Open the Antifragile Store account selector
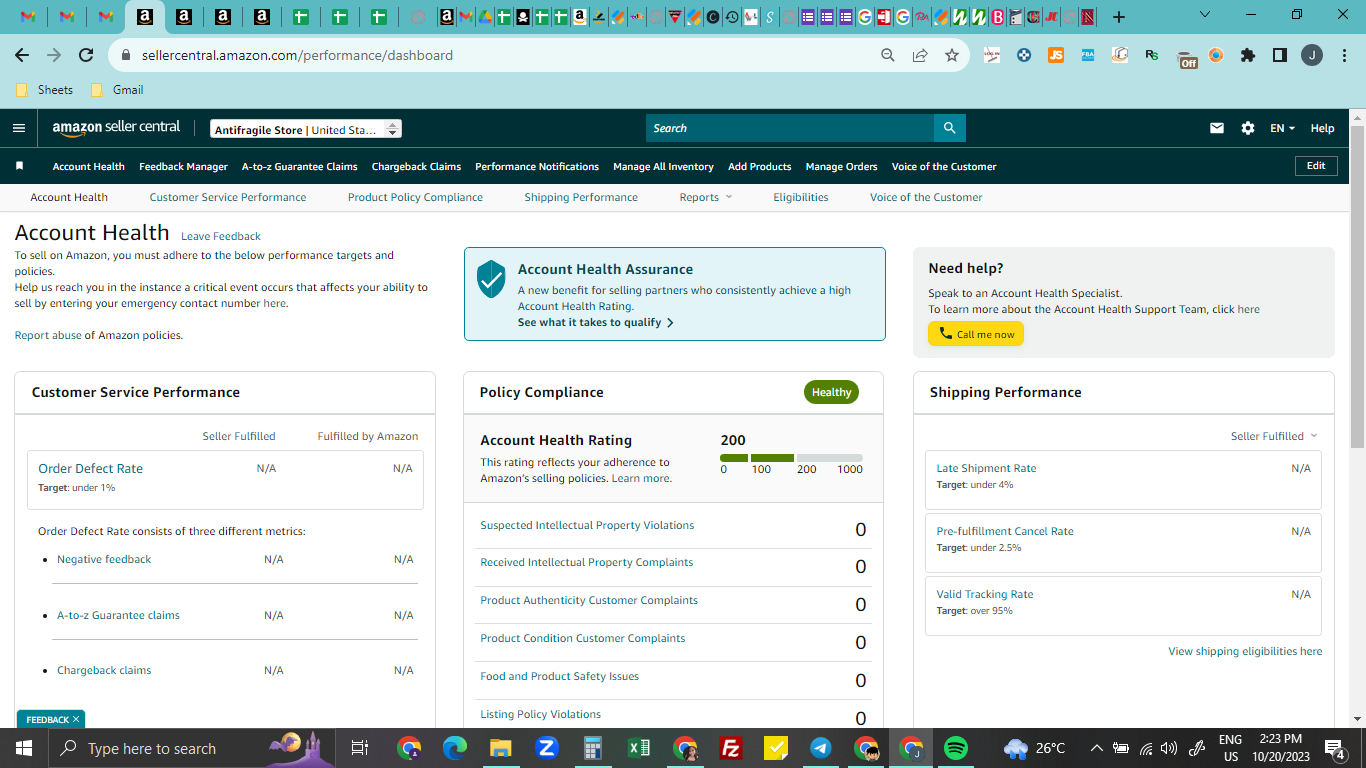 point(306,129)
